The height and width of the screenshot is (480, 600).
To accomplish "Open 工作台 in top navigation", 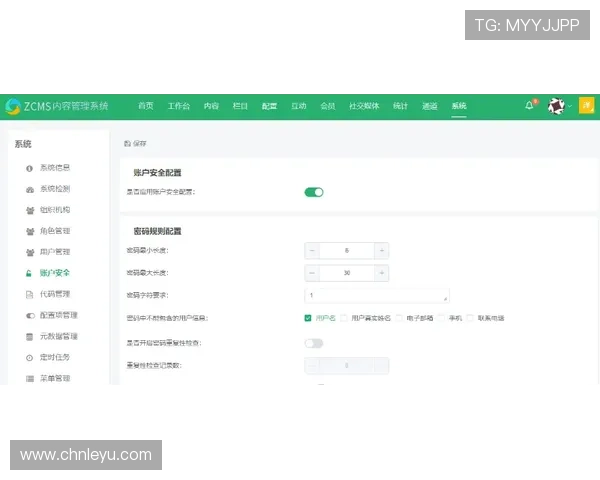I will point(179,106).
